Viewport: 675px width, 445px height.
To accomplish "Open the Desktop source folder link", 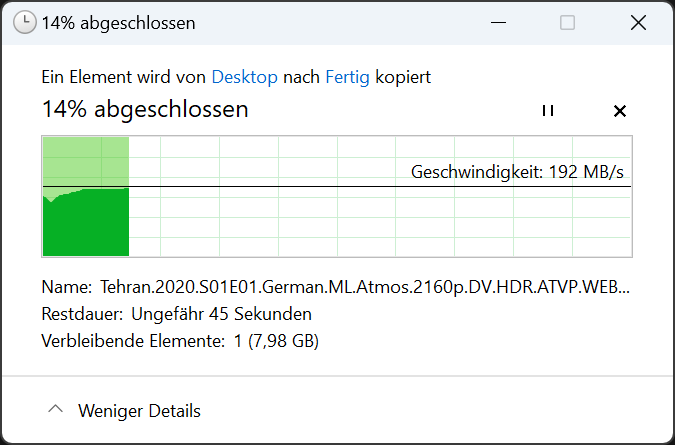I will pos(245,77).
